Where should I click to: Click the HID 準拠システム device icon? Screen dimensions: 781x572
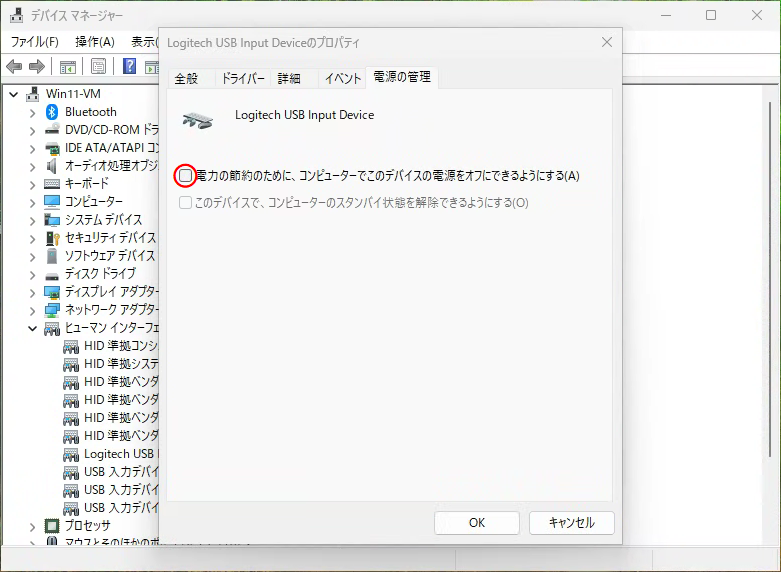71,364
